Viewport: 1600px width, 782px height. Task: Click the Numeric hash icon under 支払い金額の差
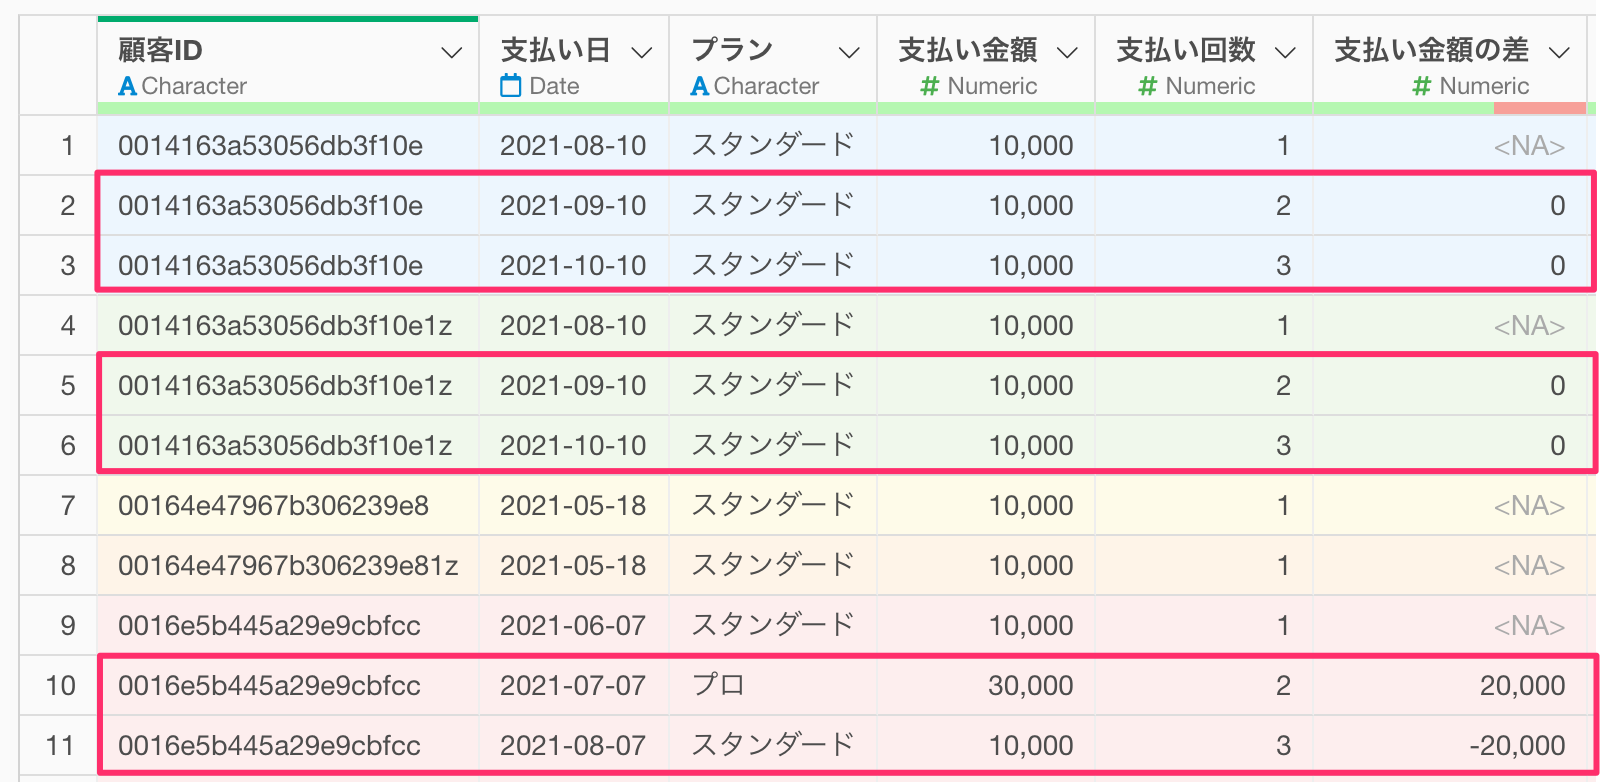click(x=1421, y=86)
